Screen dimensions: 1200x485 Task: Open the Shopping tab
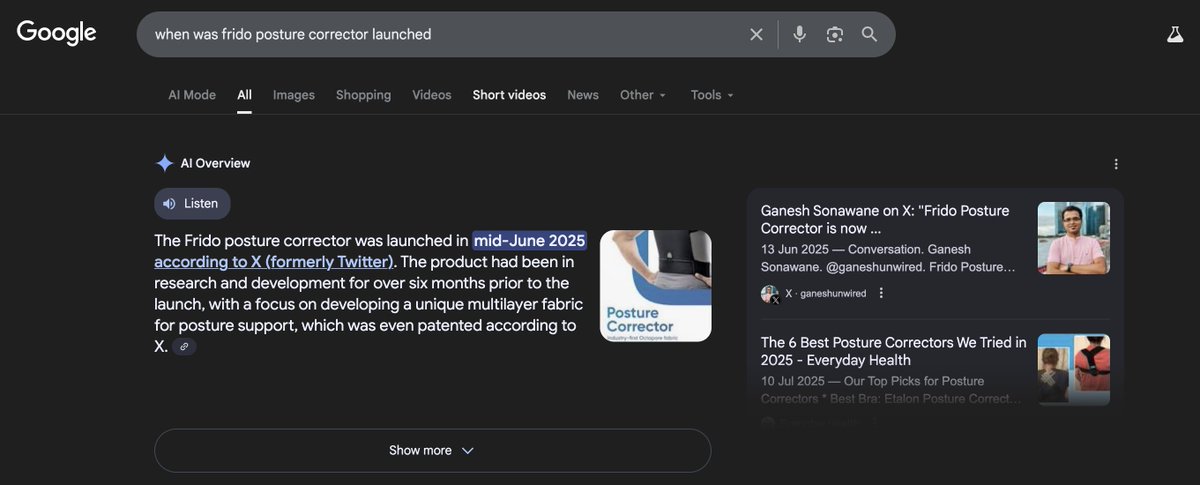point(363,95)
